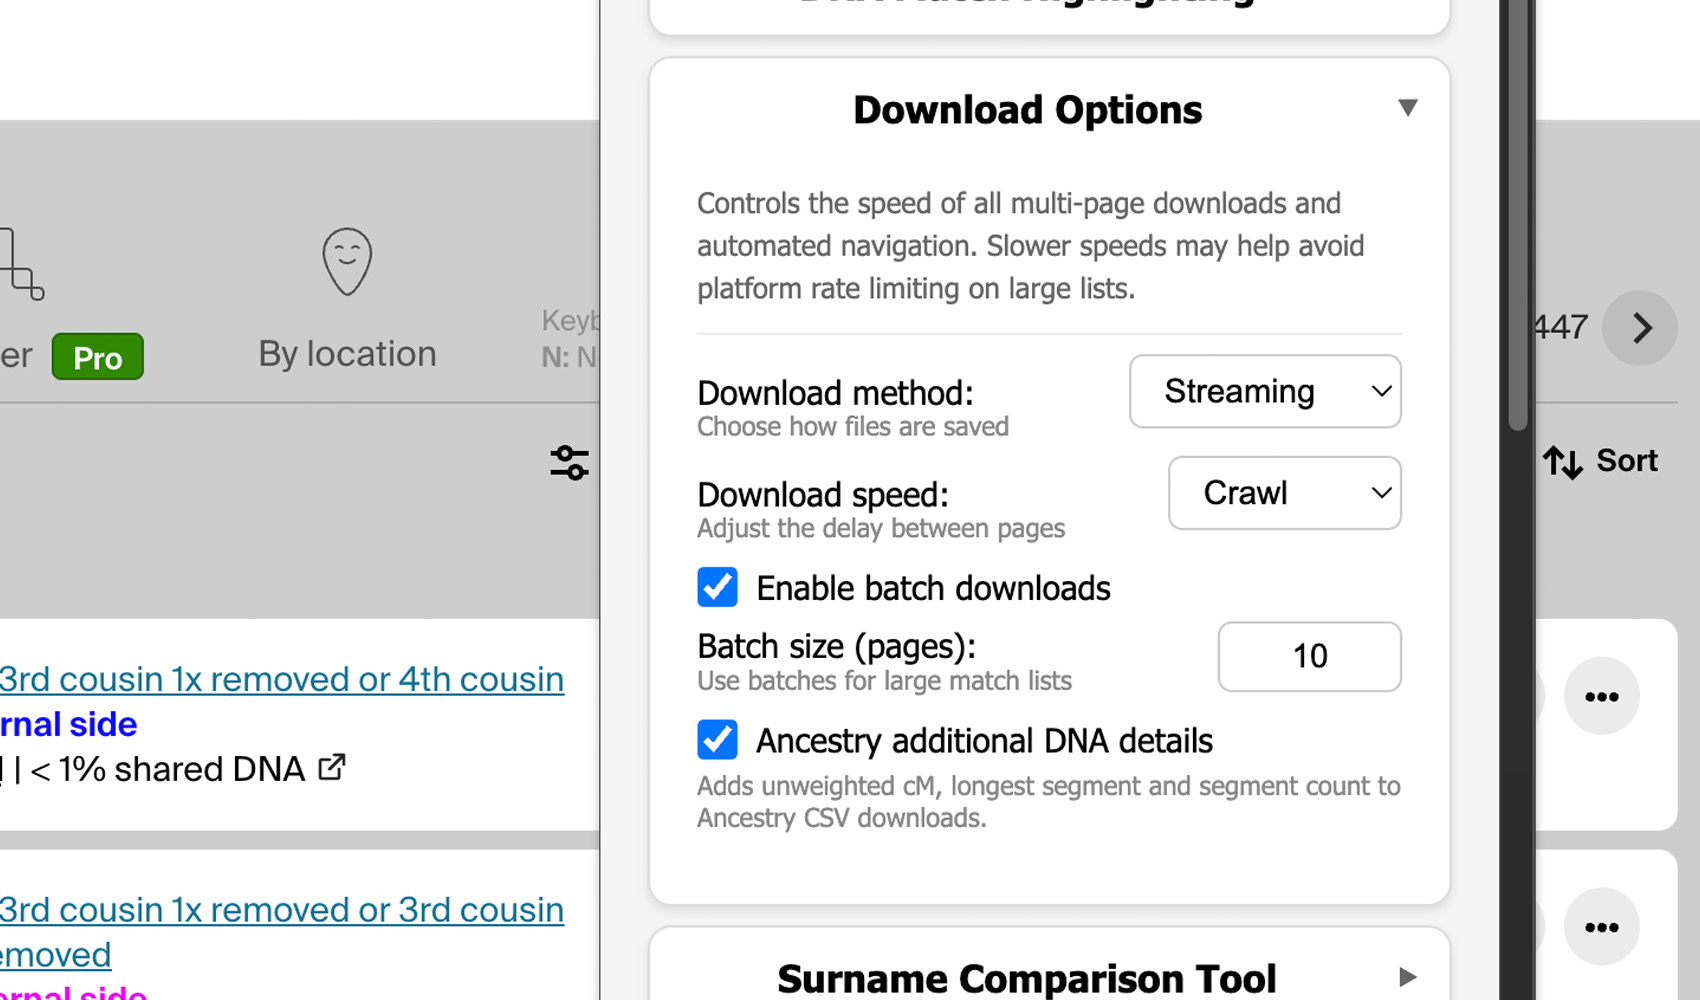Open the Sort options
This screenshot has height=1000, width=1700.
tap(1600, 461)
